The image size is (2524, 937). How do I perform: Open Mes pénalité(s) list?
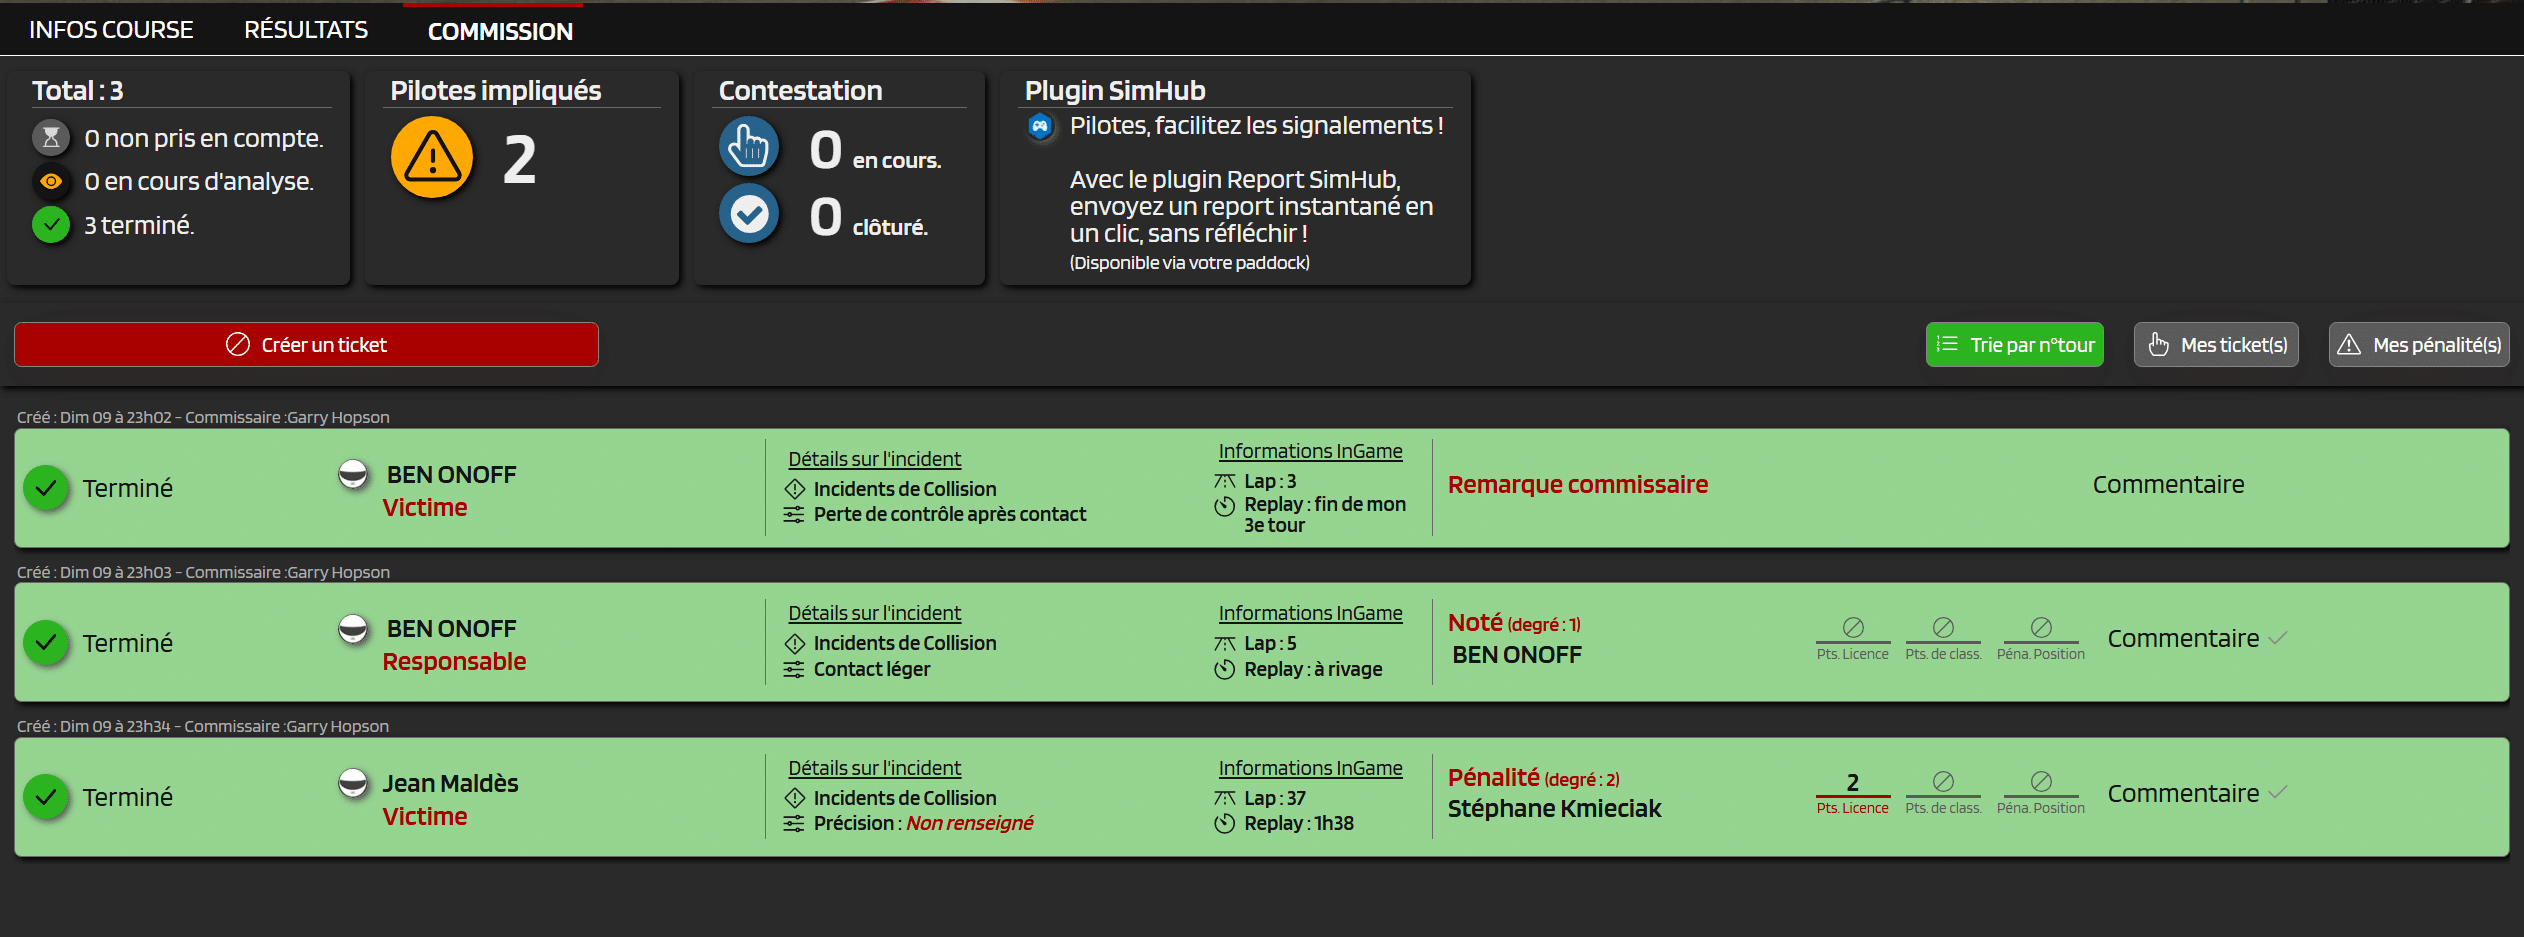[2418, 345]
